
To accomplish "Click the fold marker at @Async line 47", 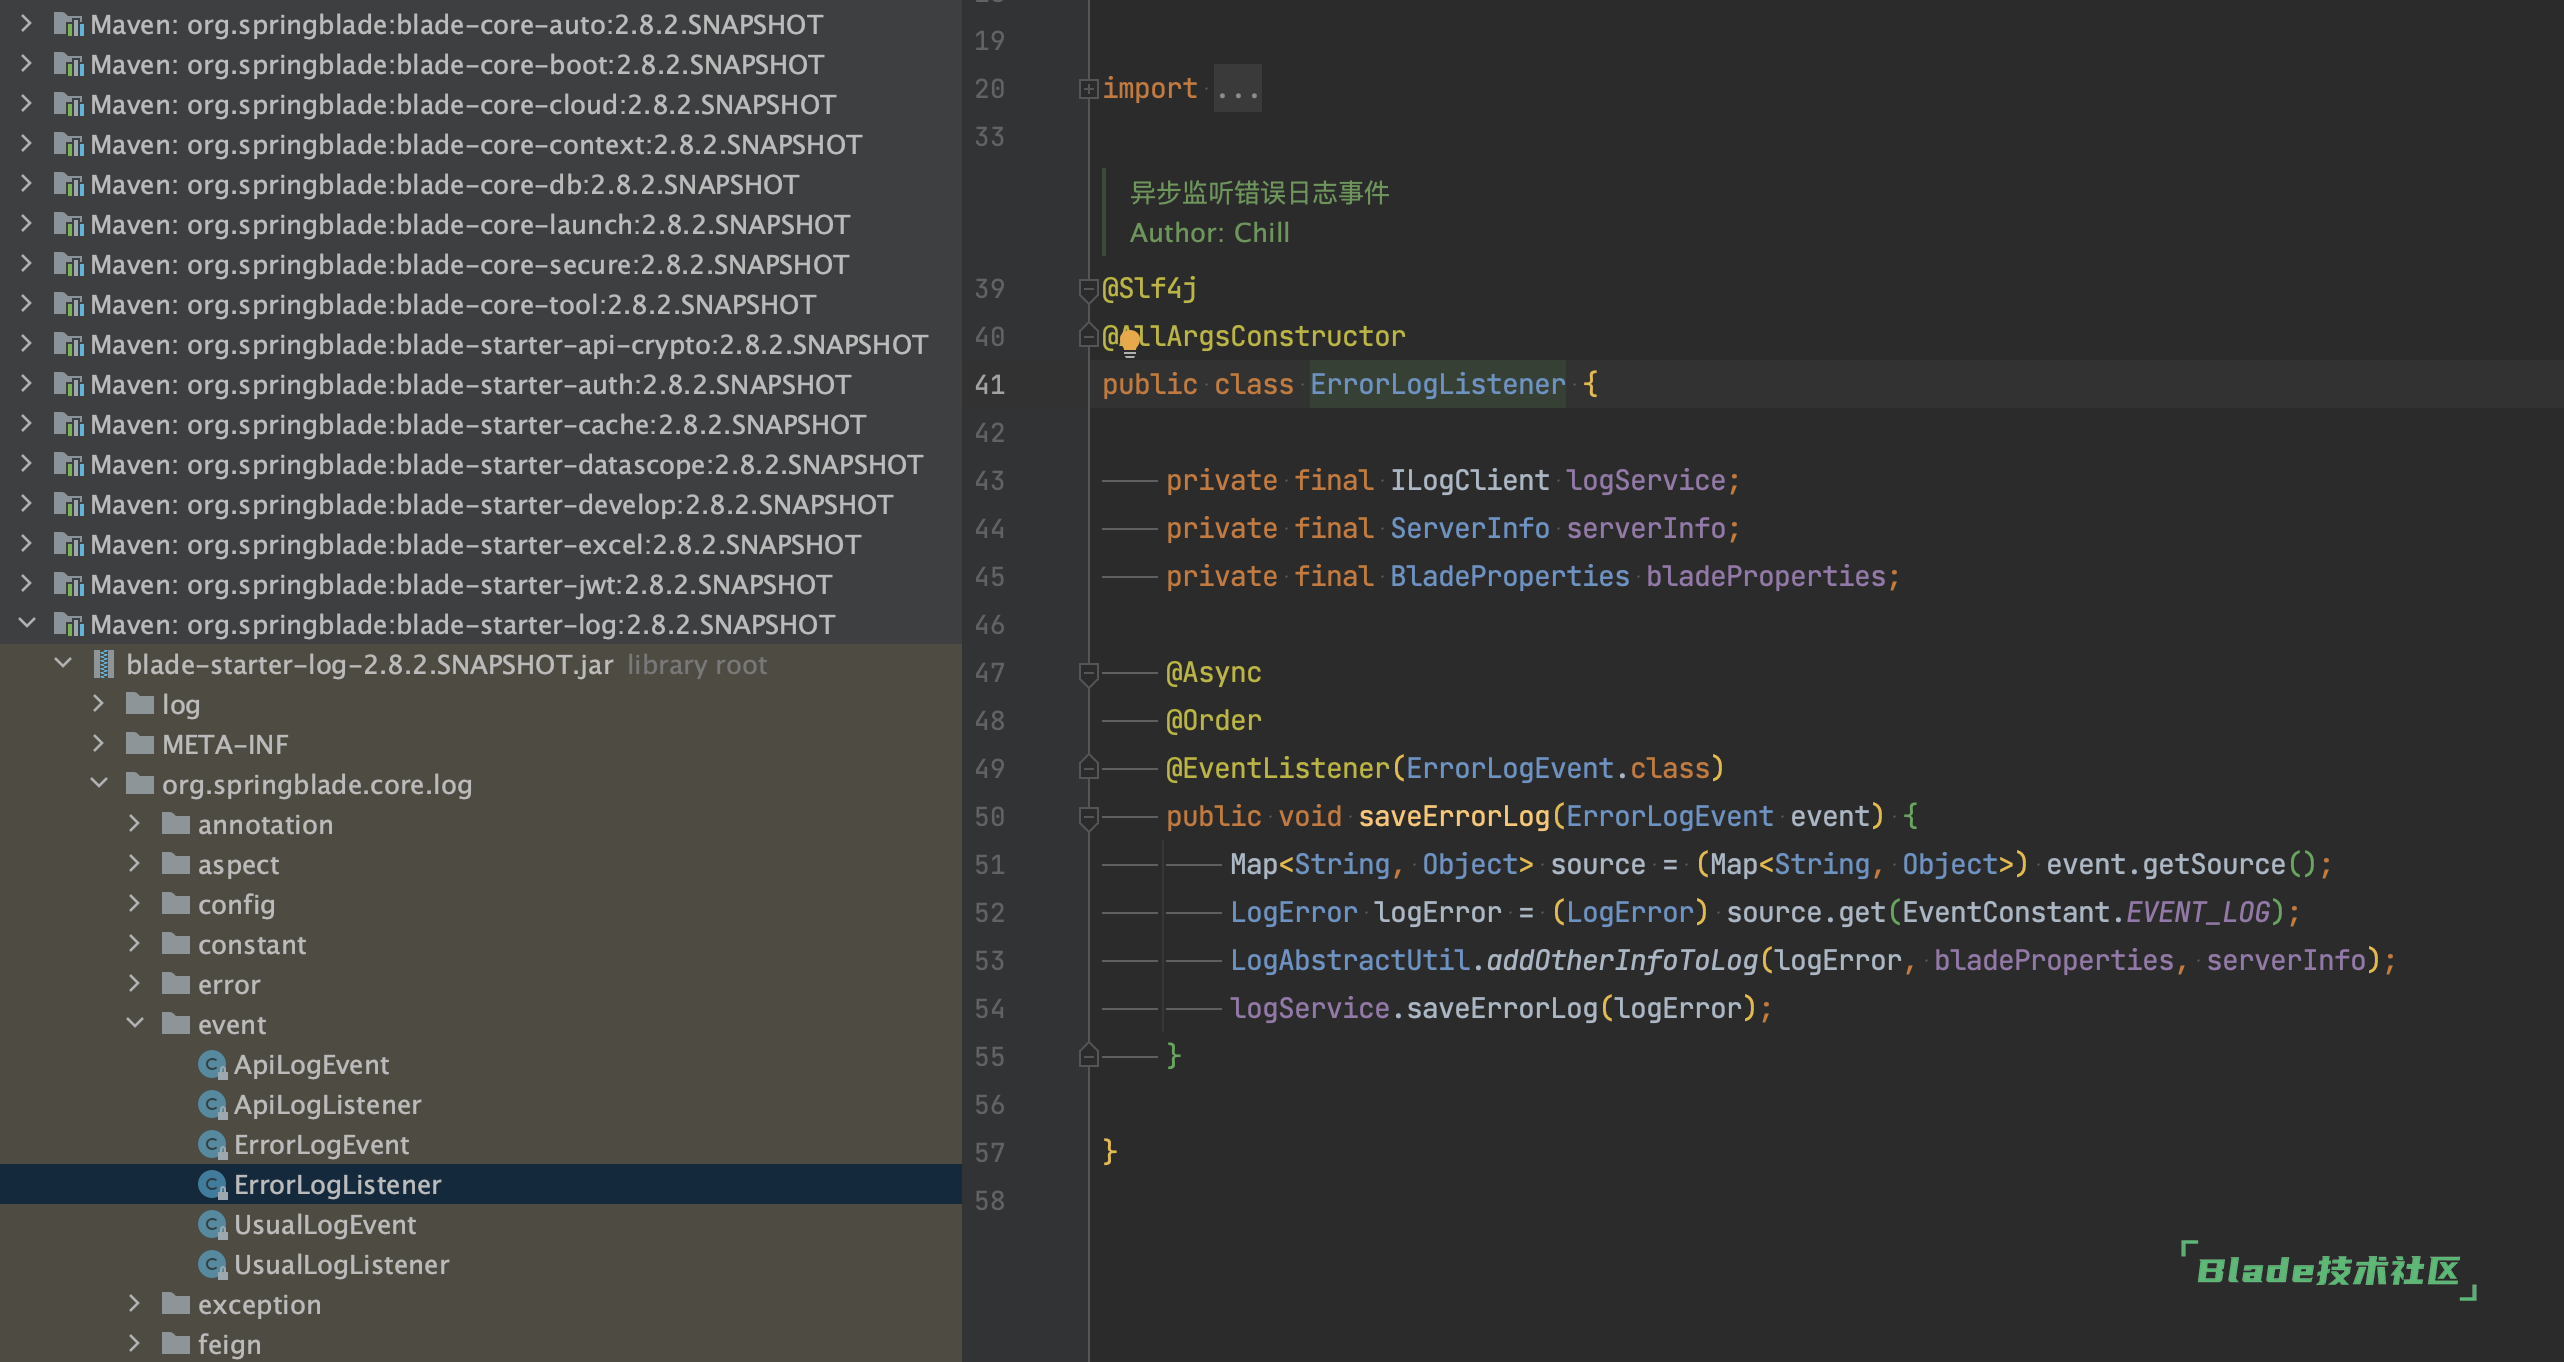I will pos(1088,673).
